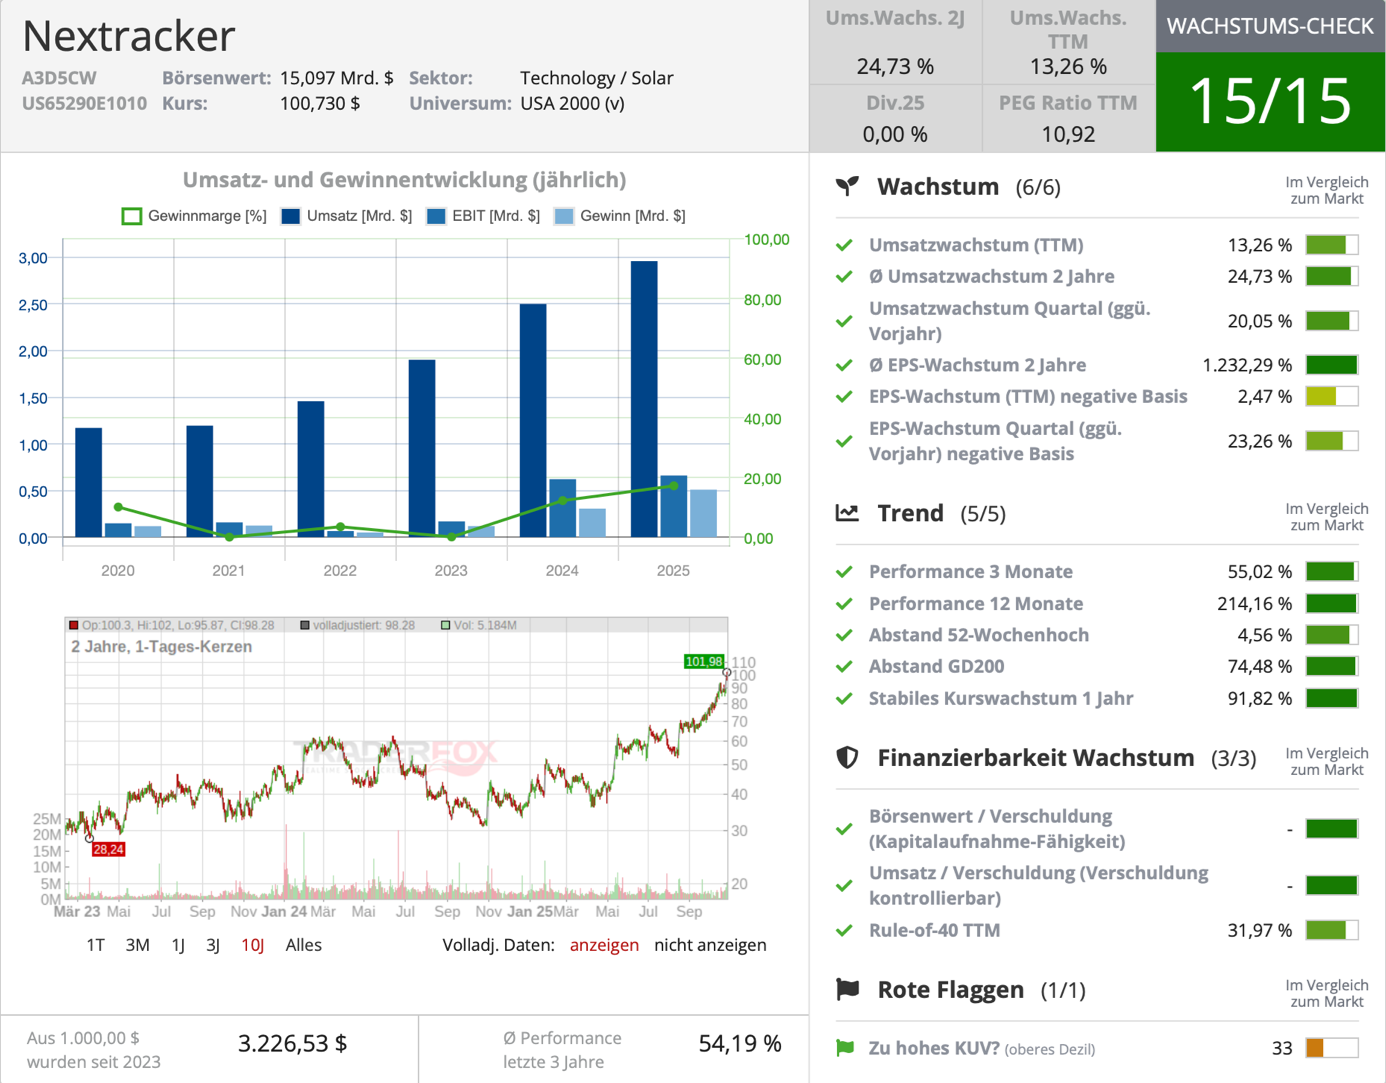Click the Trend chart icon
1386x1083 pixels.
(x=847, y=513)
